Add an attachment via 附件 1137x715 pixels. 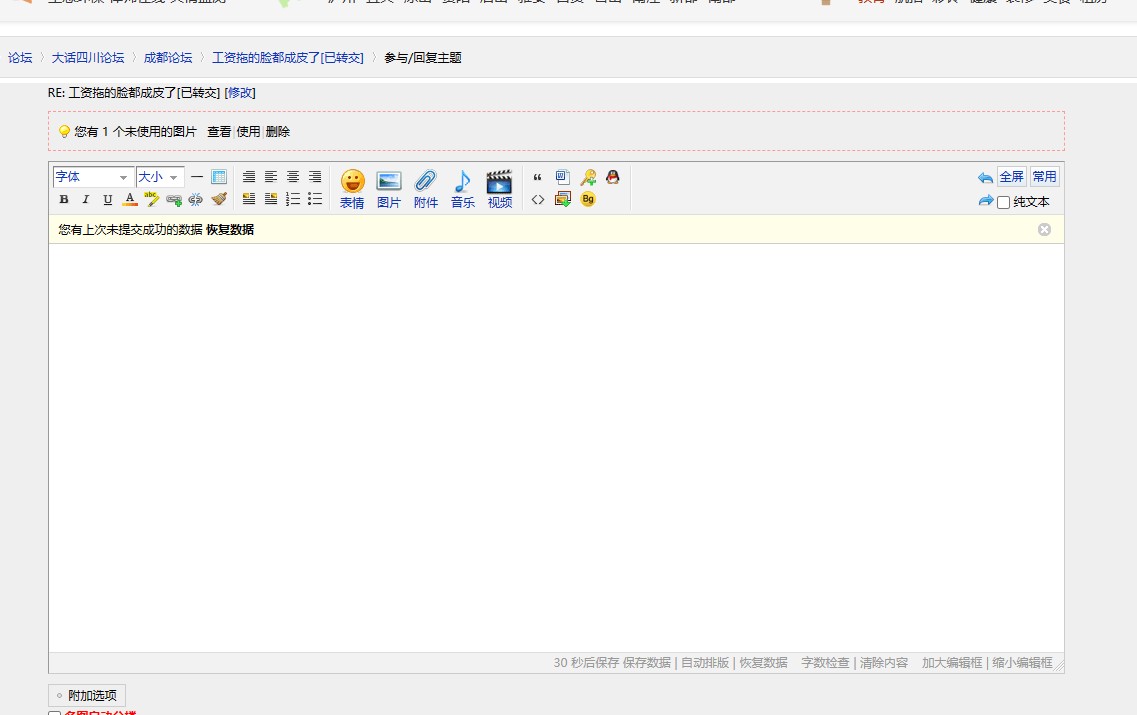426,189
